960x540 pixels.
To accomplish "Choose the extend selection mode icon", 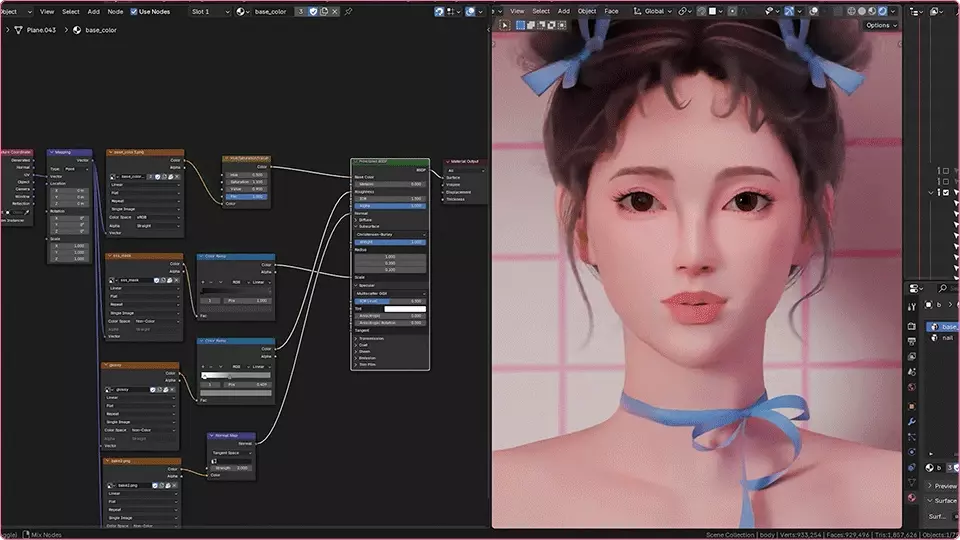I will 531,25.
